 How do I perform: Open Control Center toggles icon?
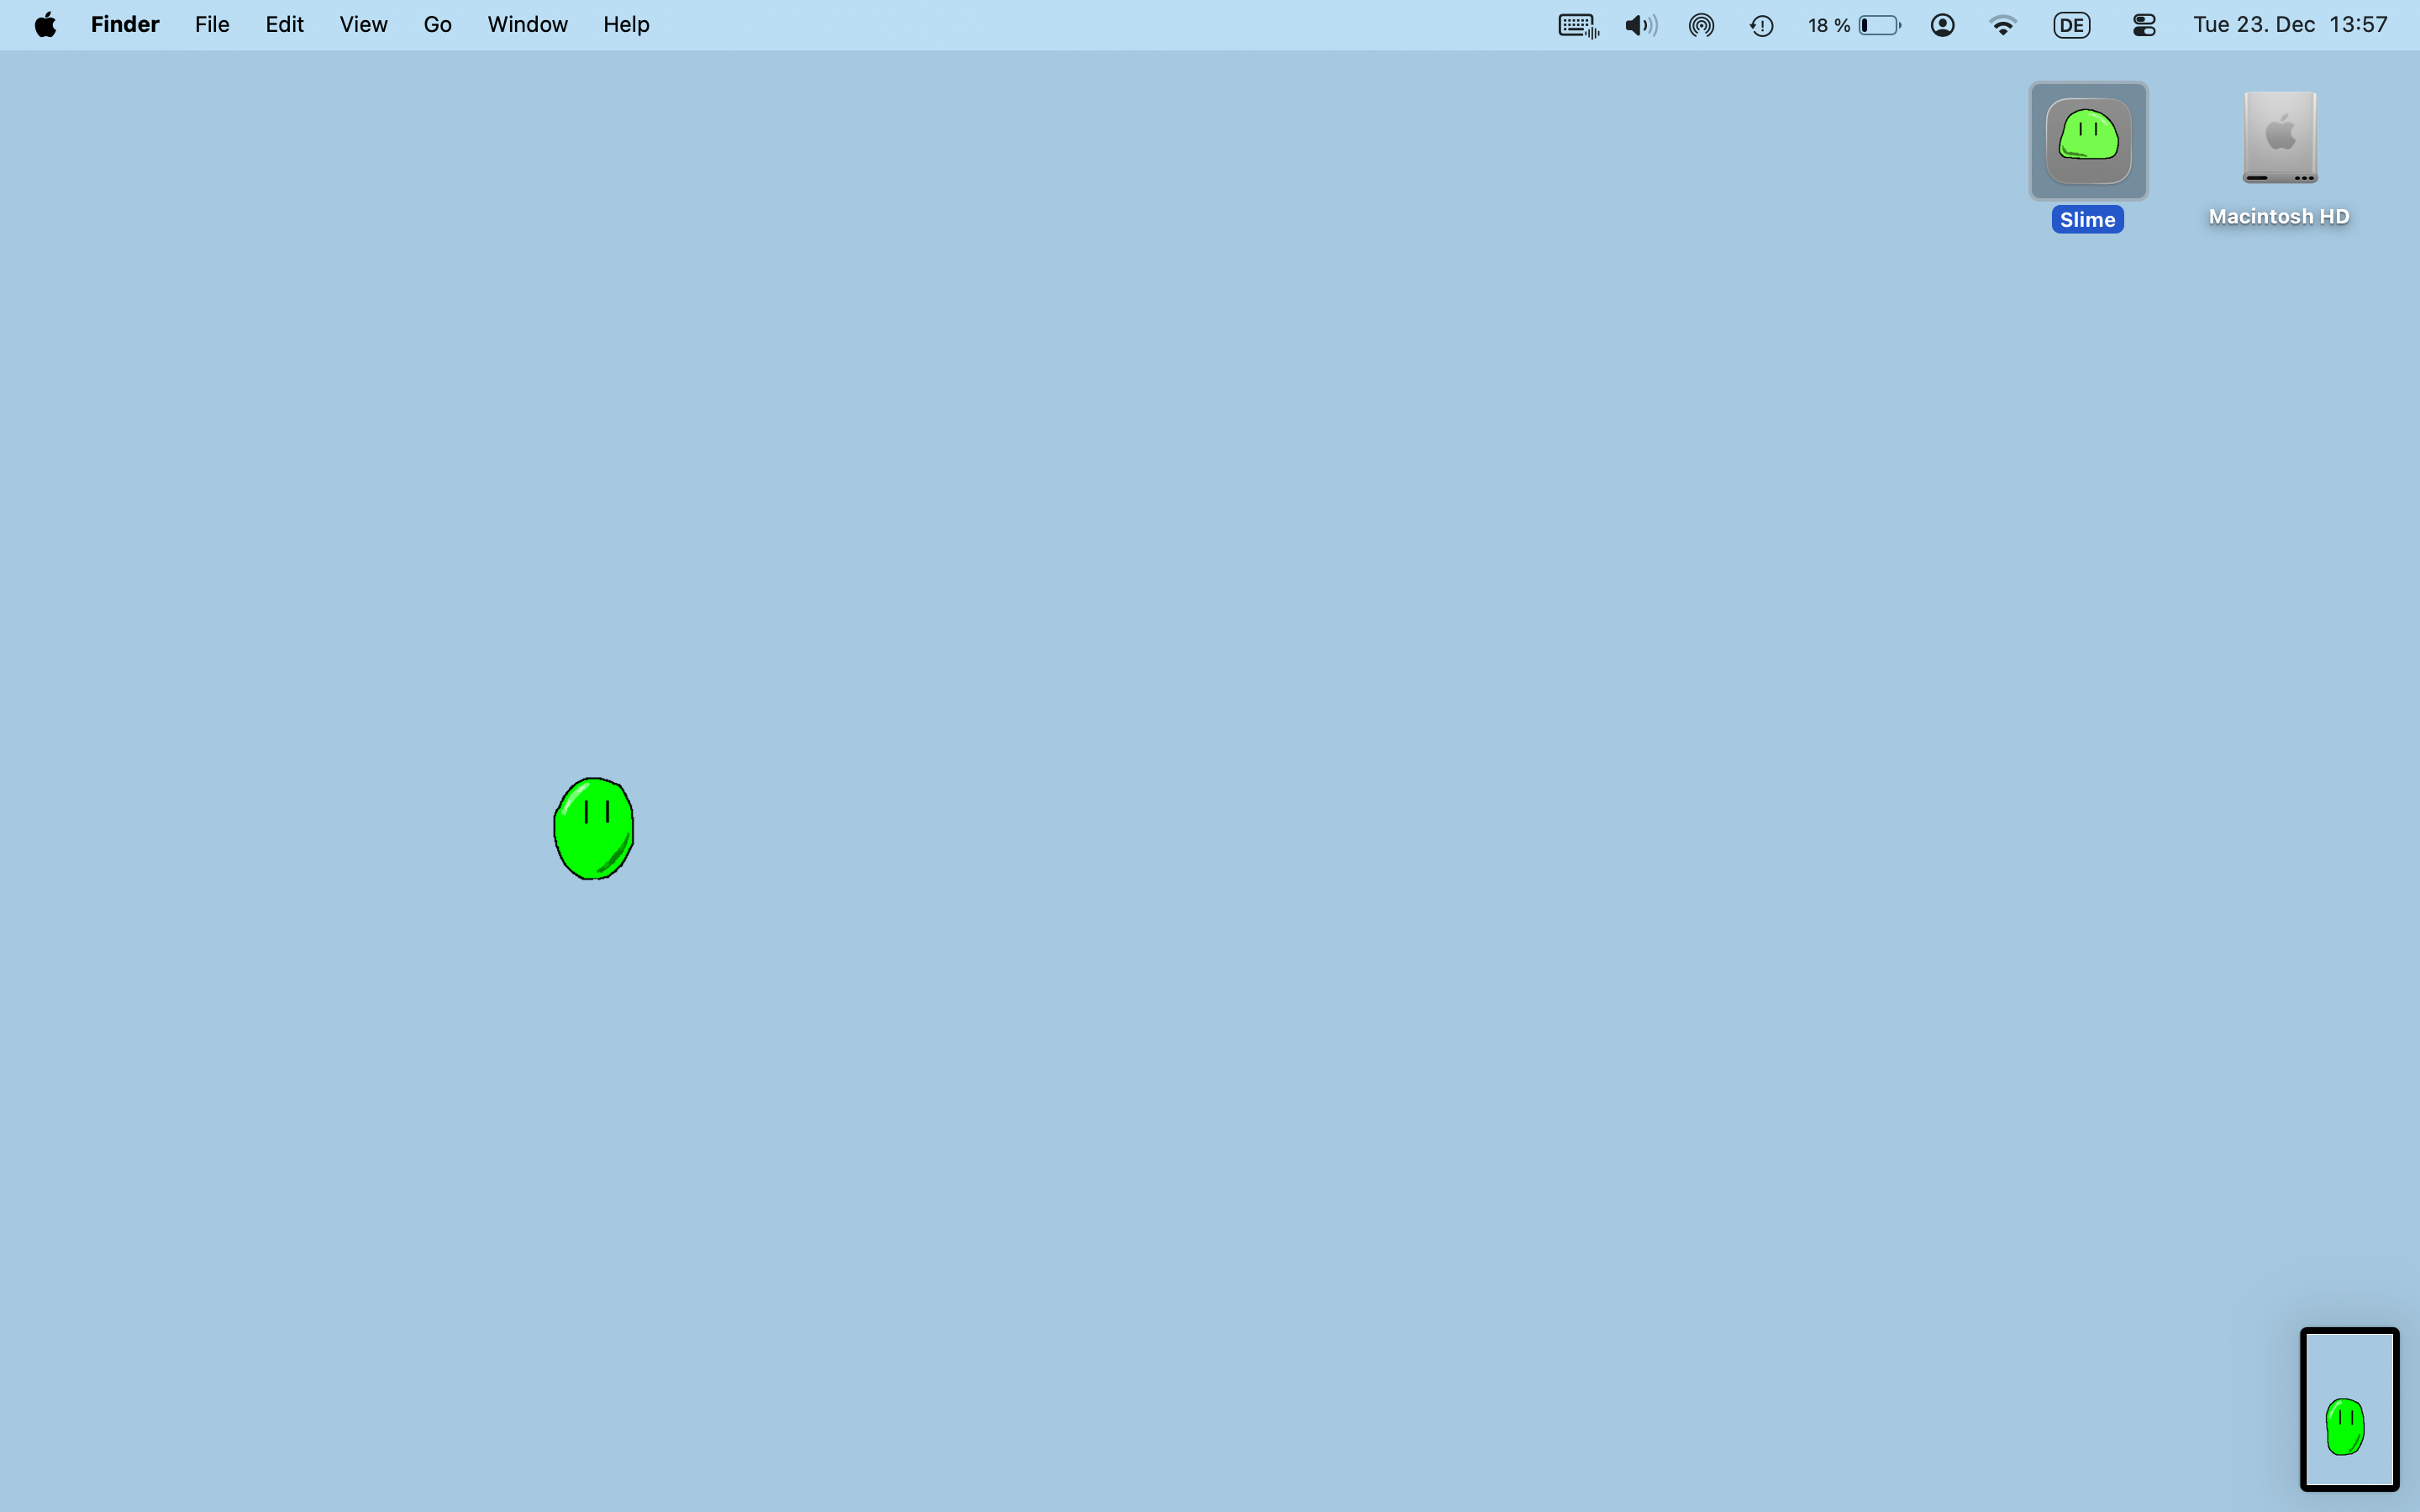pyautogui.click(x=2143, y=25)
